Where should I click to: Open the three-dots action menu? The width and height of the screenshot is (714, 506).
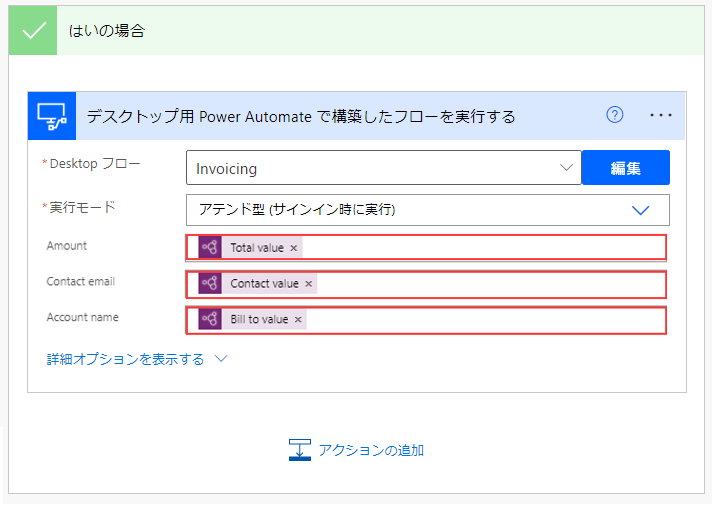(661, 115)
